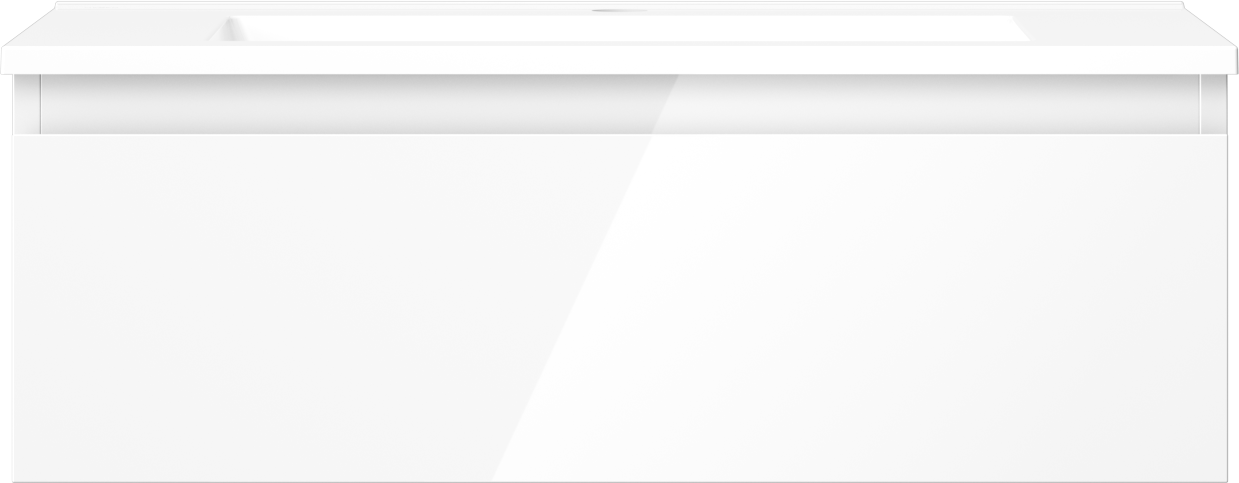The width and height of the screenshot is (1239, 483).
Task: Click the right edge of the vanity cabinet
Action: coord(1226,278)
